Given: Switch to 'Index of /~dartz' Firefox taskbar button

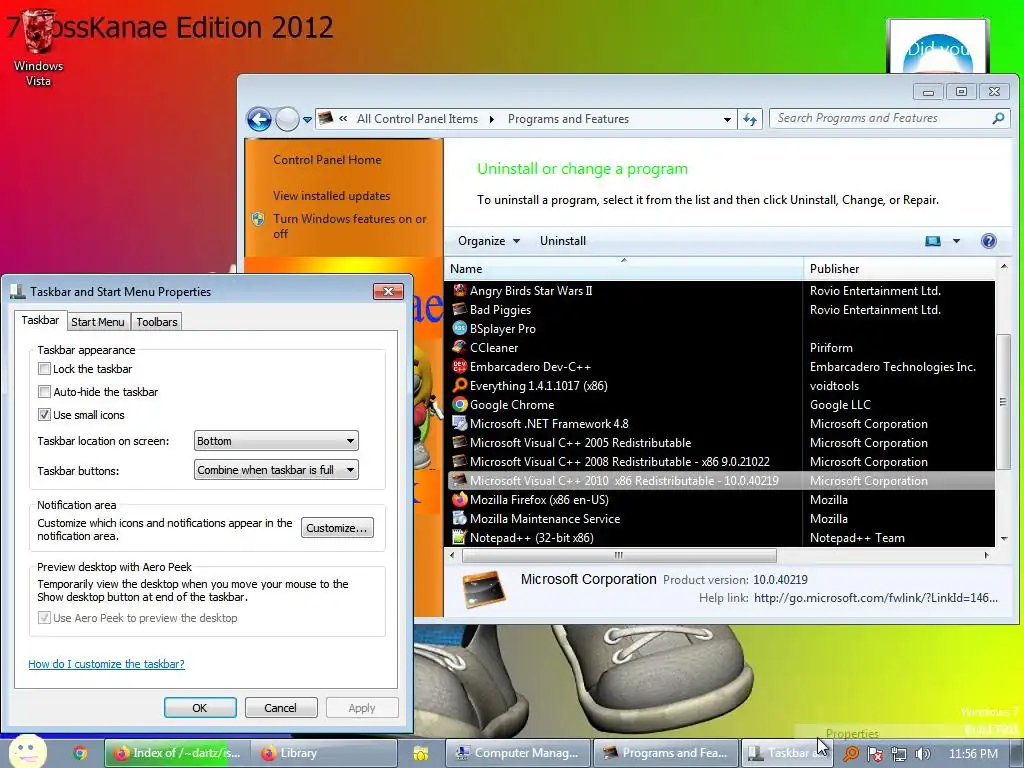Looking at the screenshot, I should 177,753.
